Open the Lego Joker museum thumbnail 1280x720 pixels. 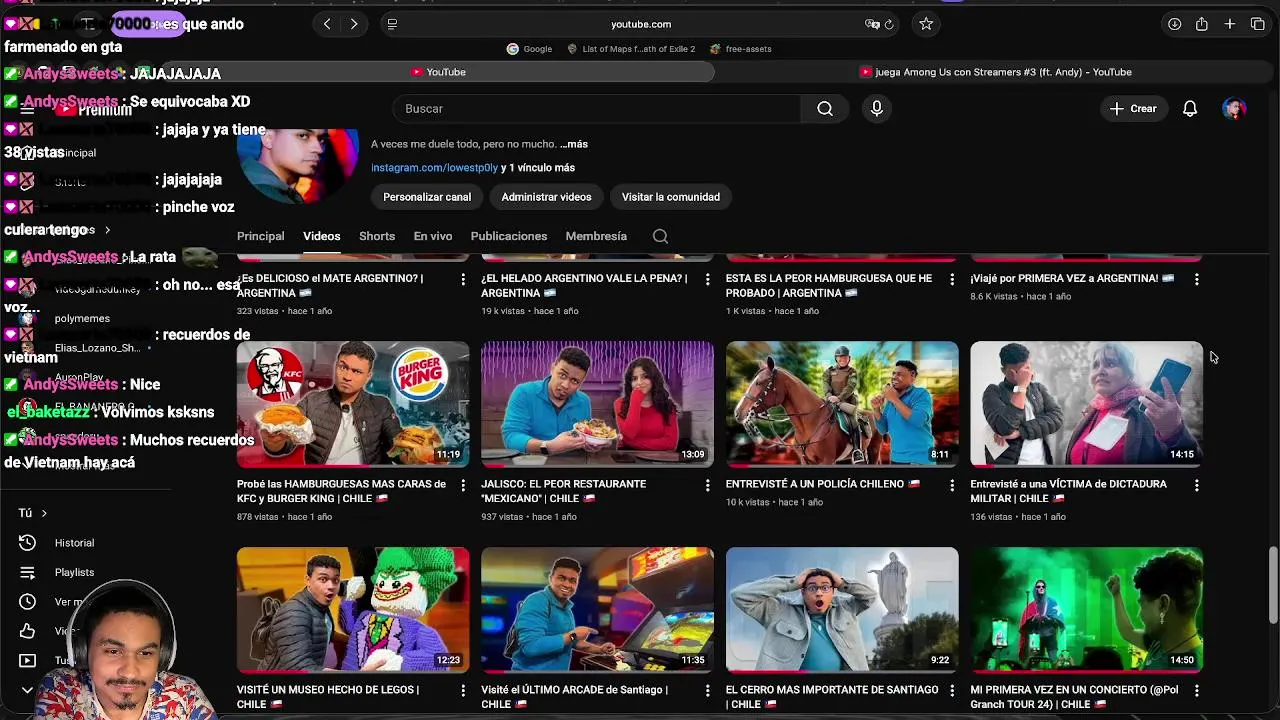353,609
